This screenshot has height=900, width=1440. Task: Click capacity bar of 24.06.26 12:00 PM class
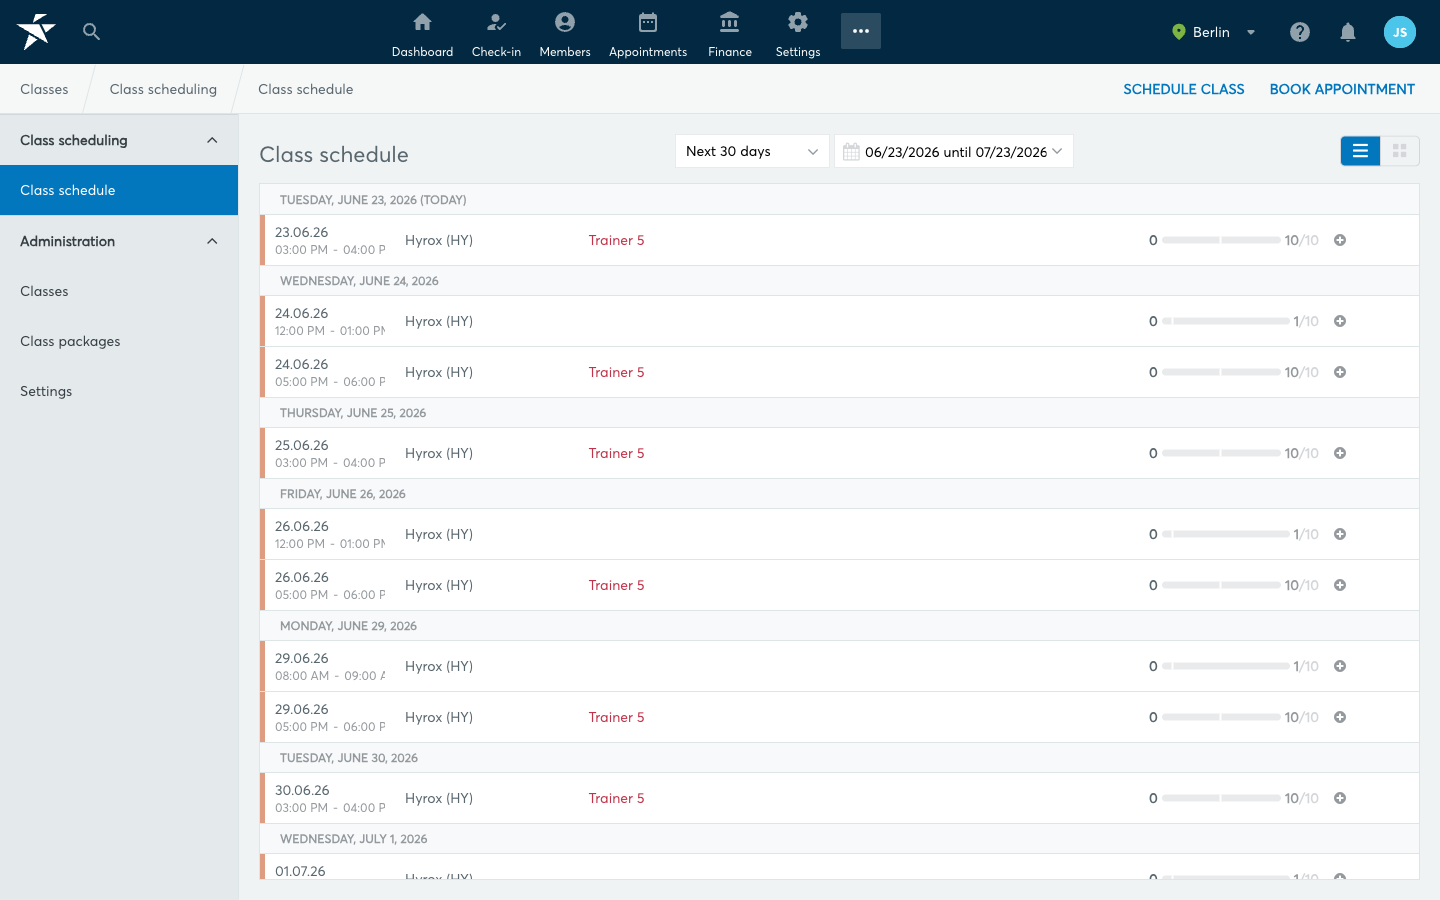coord(1226,321)
